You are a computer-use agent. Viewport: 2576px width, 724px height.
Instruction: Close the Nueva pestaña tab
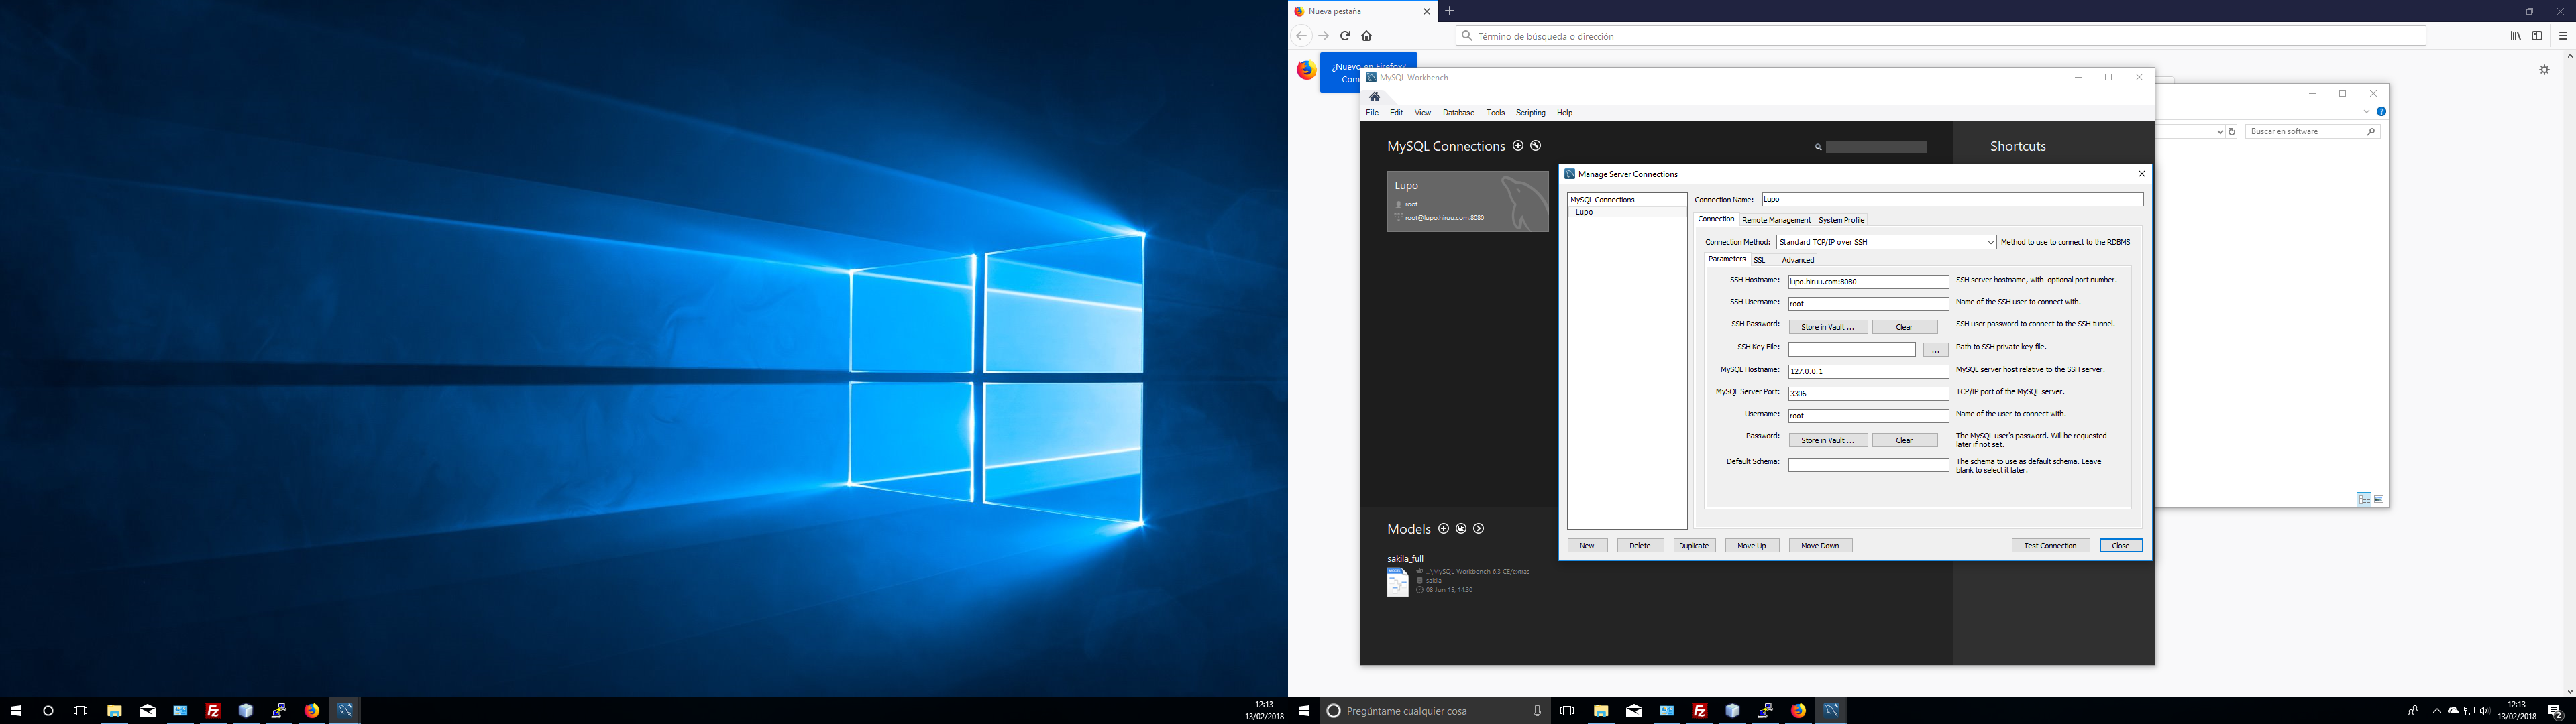click(x=1427, y=12)
